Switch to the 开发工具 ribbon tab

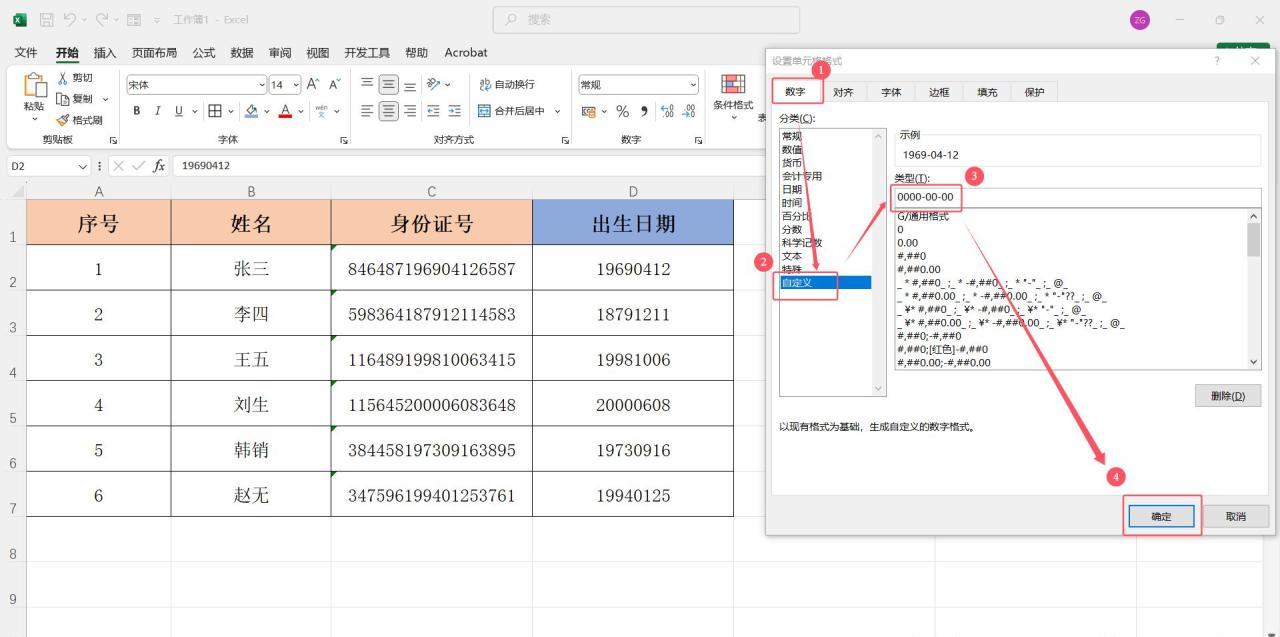(x=366, y=53)
